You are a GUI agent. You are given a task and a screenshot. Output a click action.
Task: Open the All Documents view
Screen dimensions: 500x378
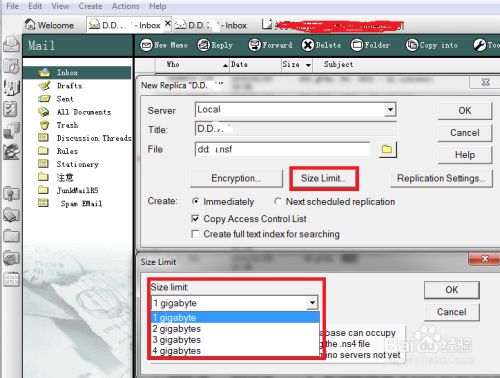pyautogui.click(x=83, y=112)
